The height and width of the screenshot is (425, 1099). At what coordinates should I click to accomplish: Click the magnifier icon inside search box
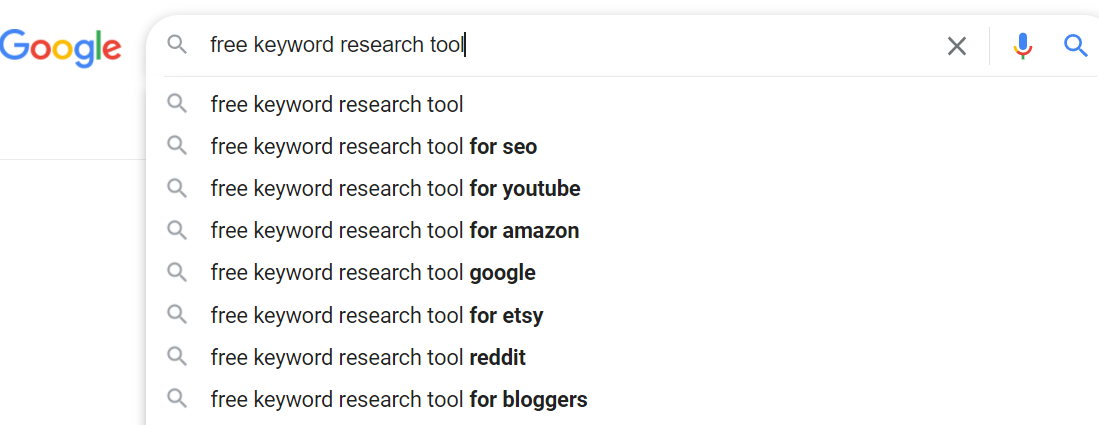pyautogui.click(x=177, y=45)
